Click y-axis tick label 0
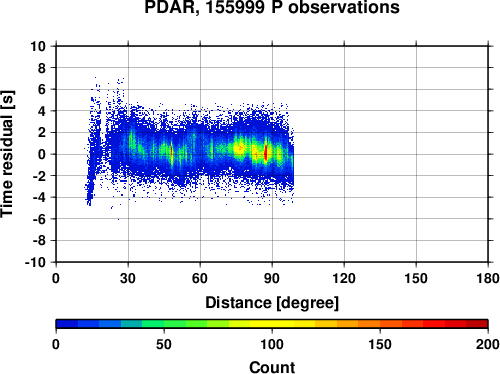This screenshot has height=374, width=500. [x=42, y=154]
